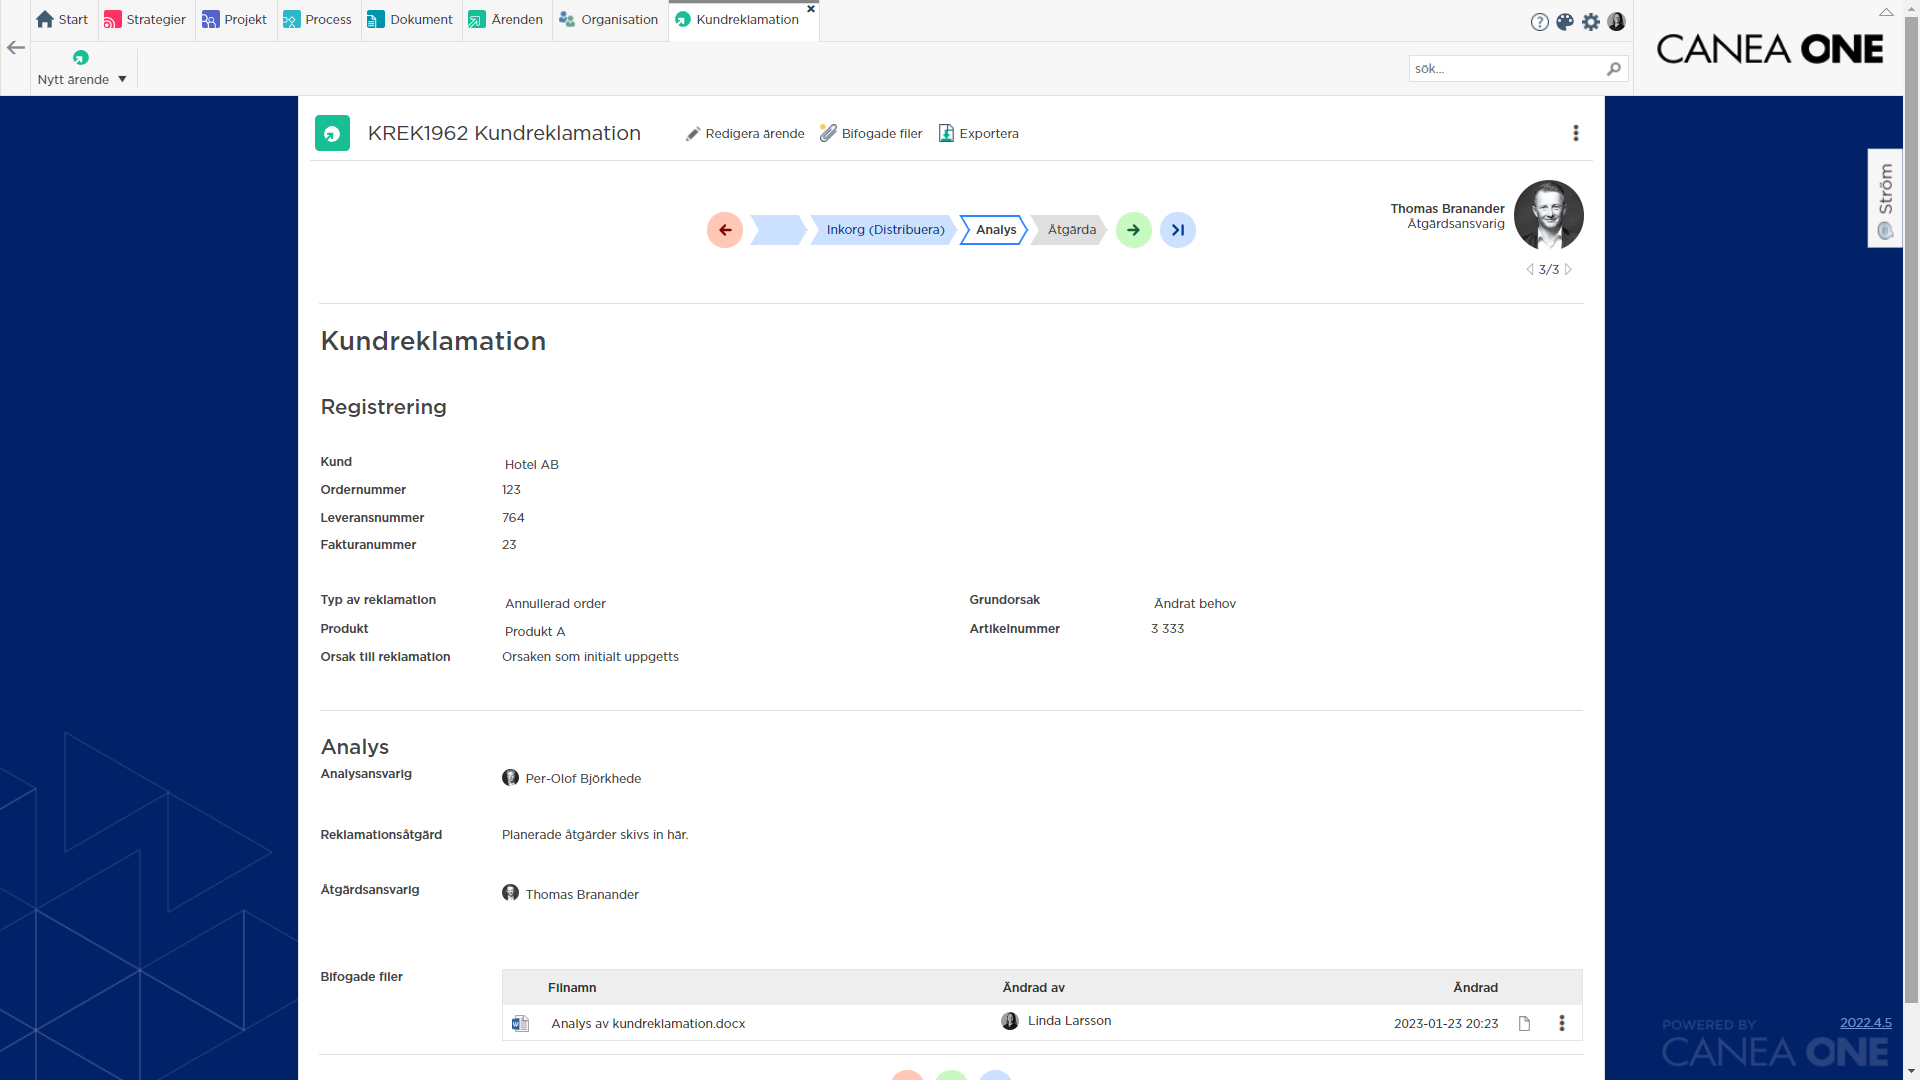
Task: Open the version link 2022.4.5
Action: (x=1865, y=1022)
